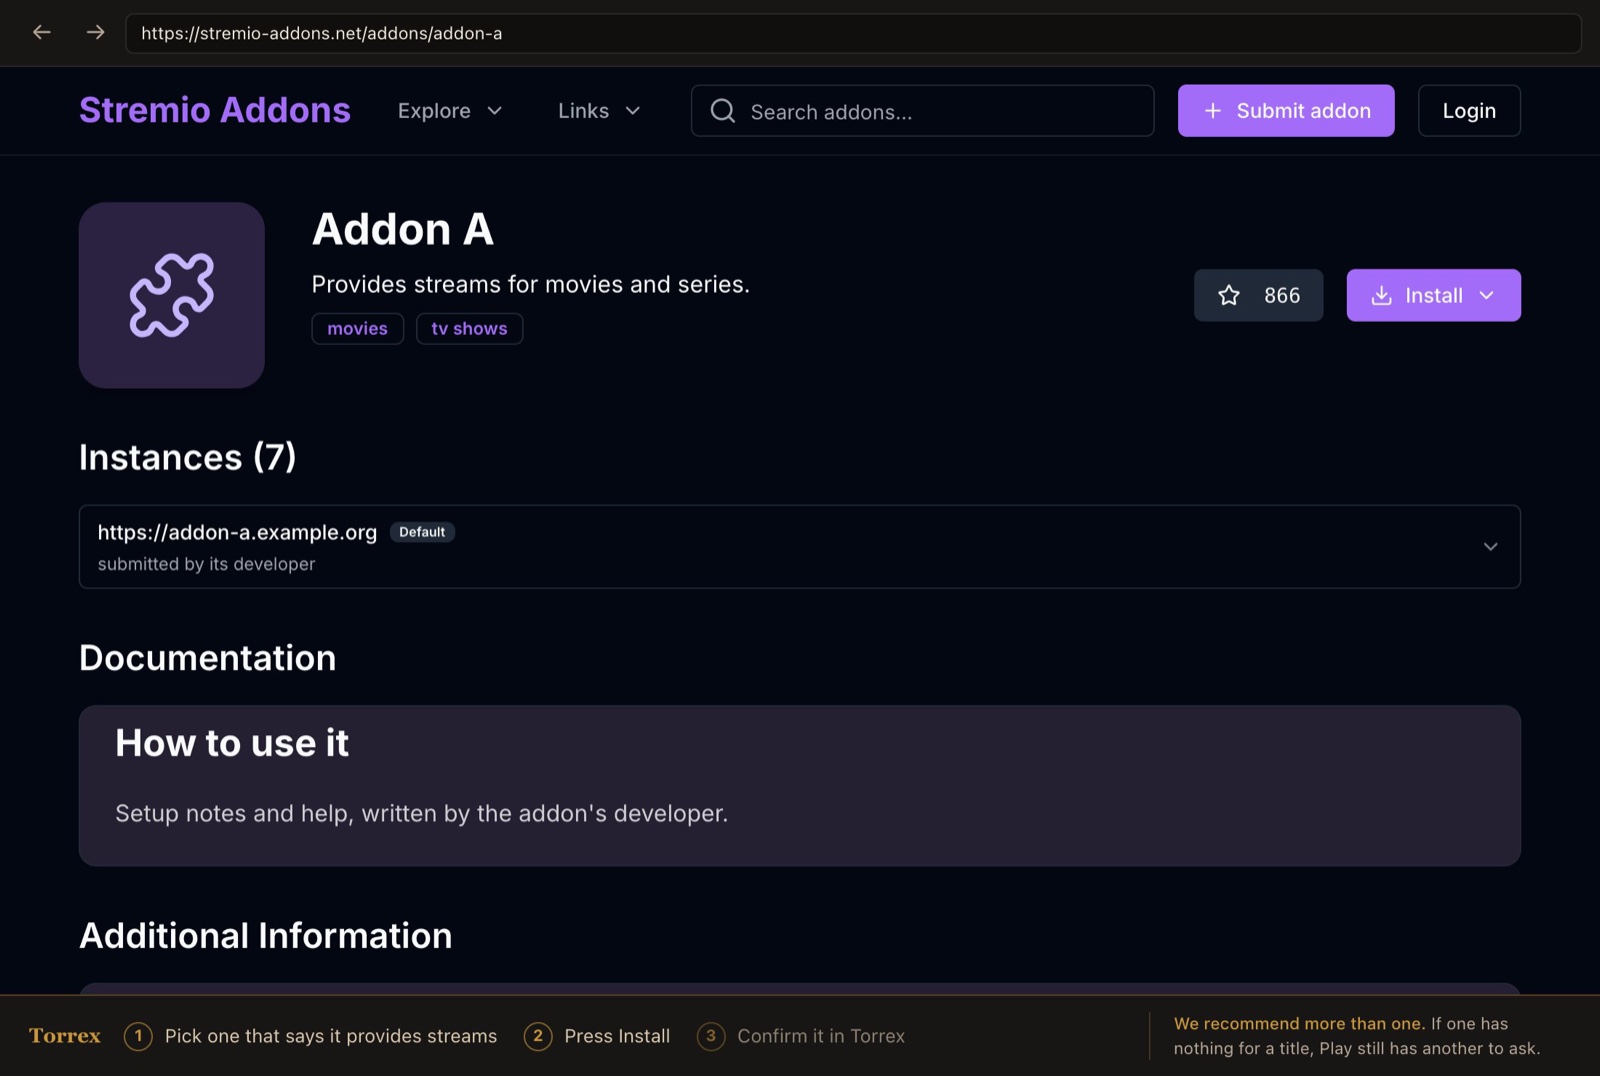This screenshot has height=1076, width=1600.
Task: Open the Install options chevron
Action: (1487, 295)
